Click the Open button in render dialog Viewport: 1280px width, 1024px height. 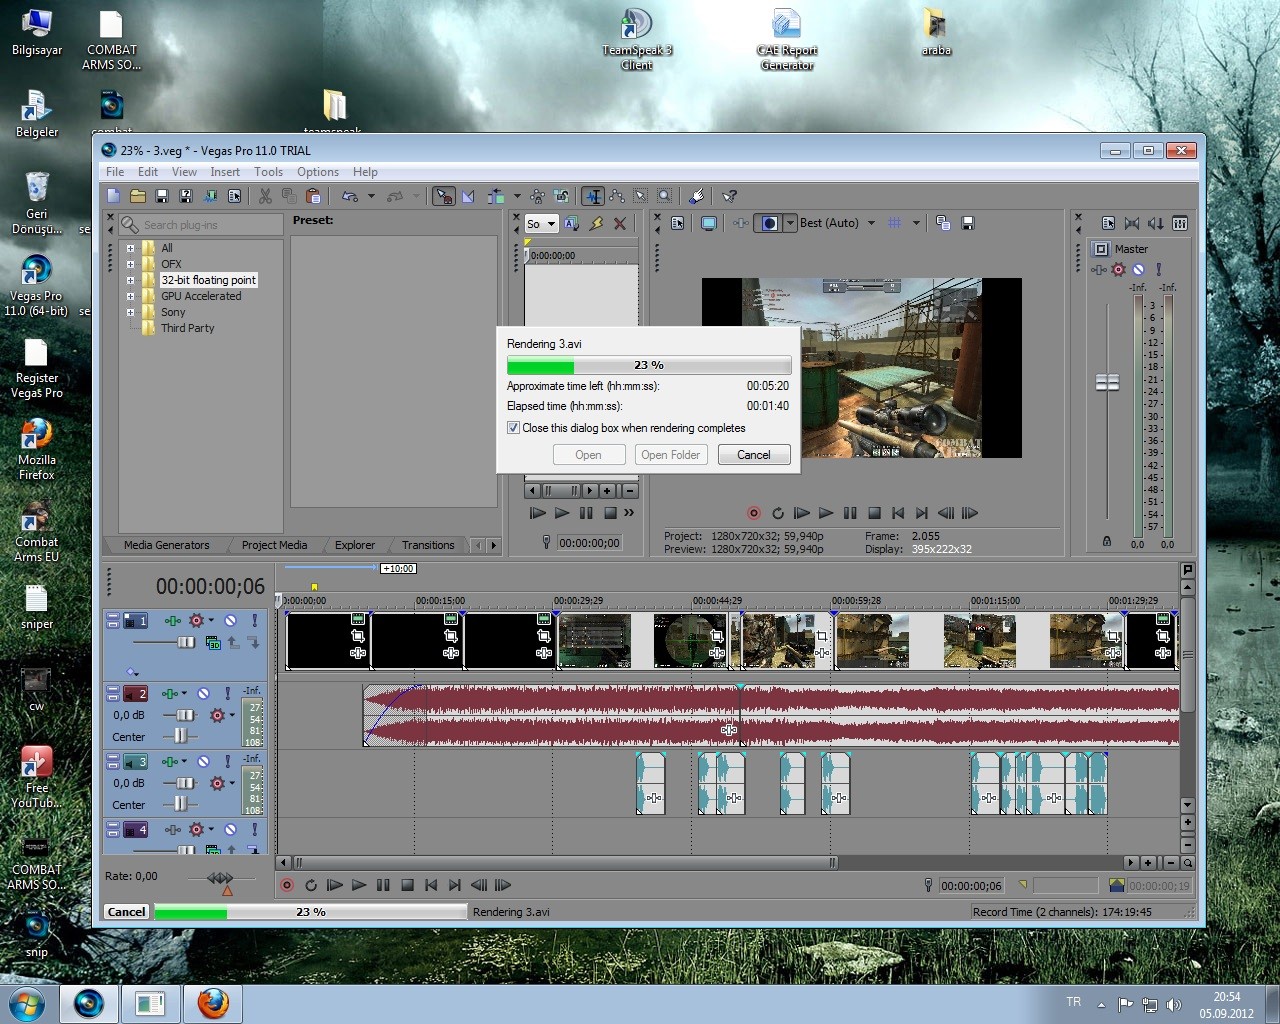pos(588,455)
